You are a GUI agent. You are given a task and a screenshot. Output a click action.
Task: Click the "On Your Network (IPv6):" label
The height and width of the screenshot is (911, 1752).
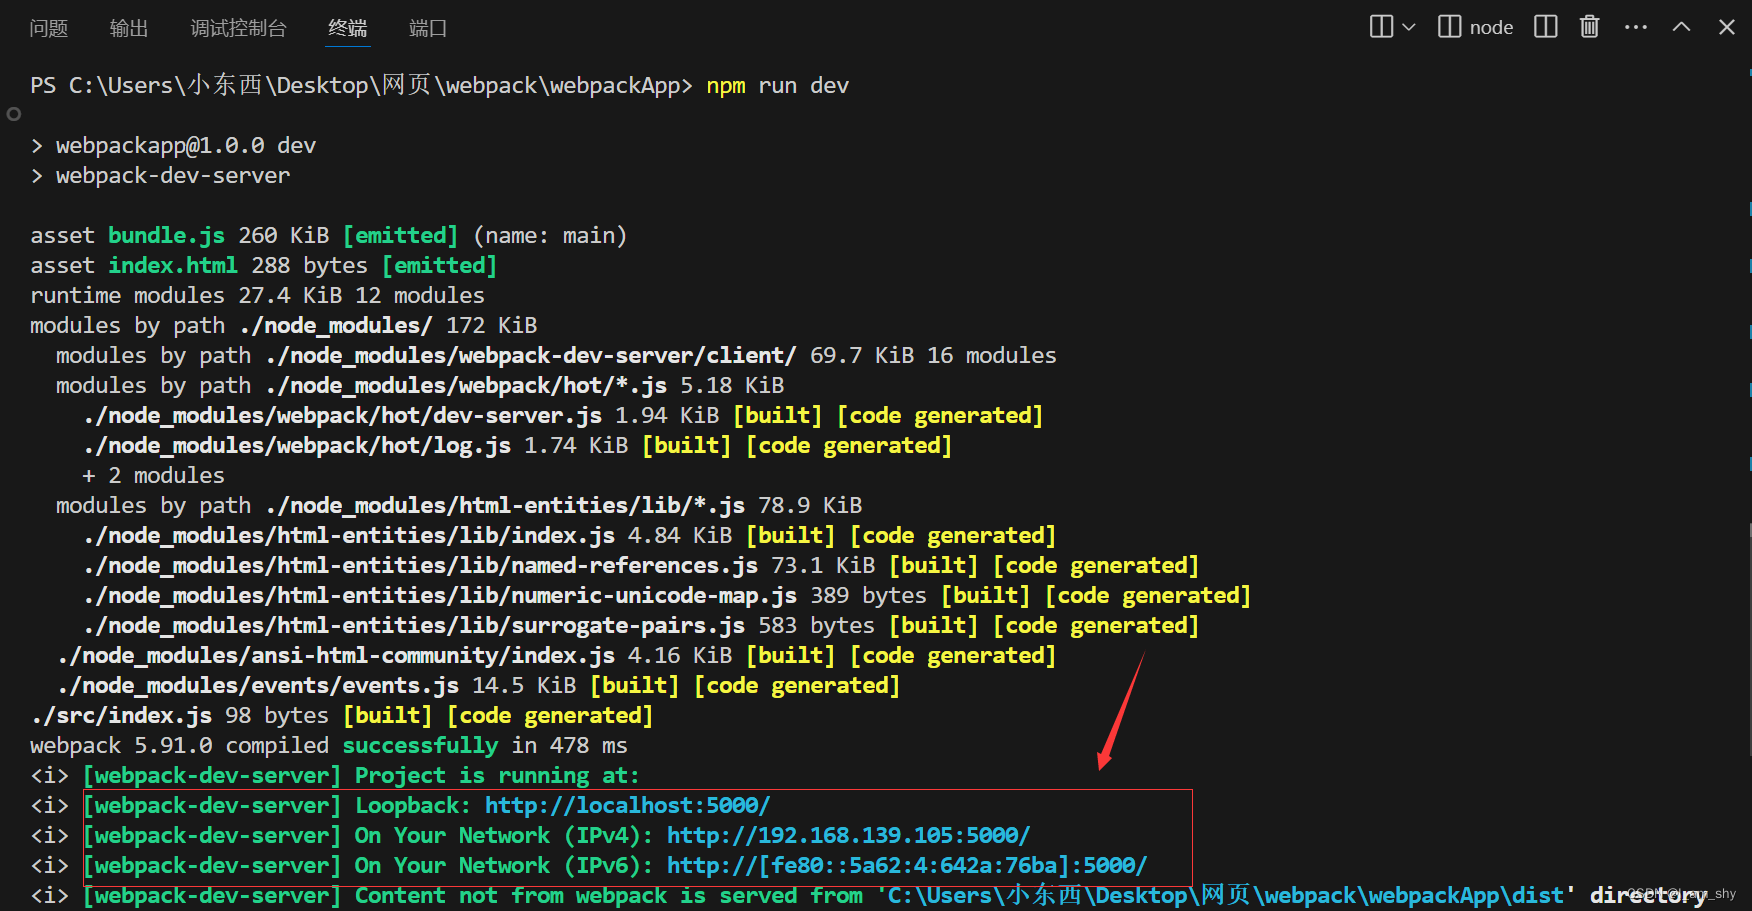(x=504, y=866)
